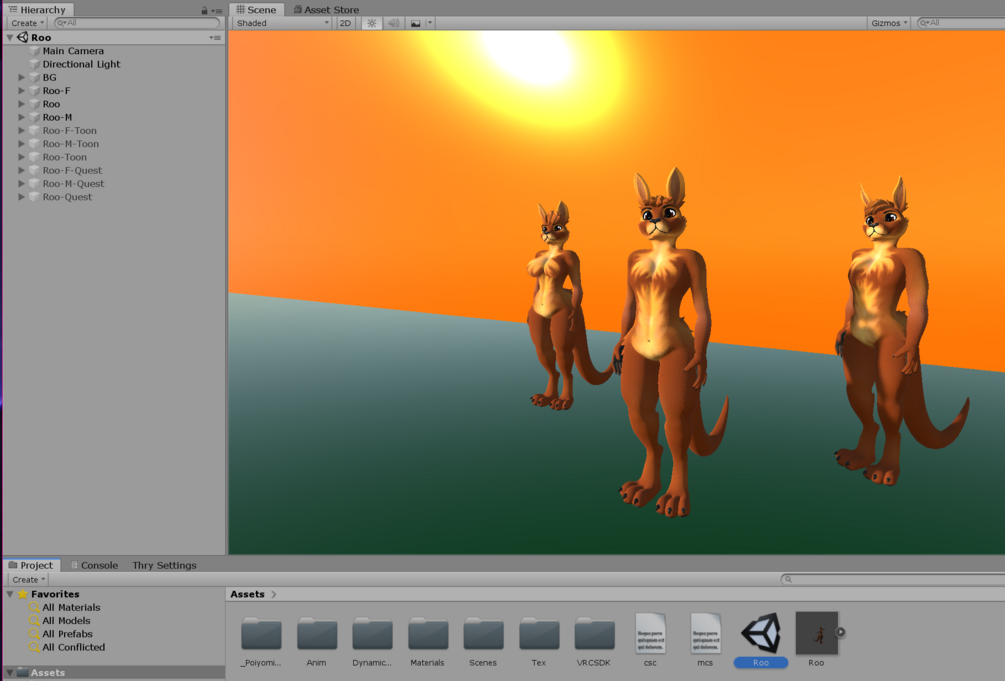Toggle 2D view mode button
The image size is (1005, 681).
(345, 23)
